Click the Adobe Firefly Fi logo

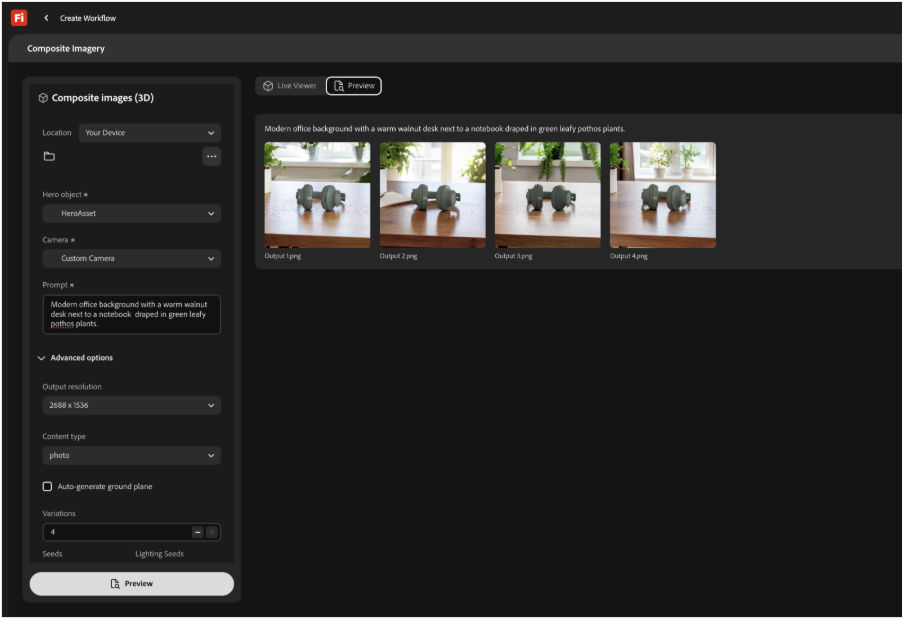[18, 18]
